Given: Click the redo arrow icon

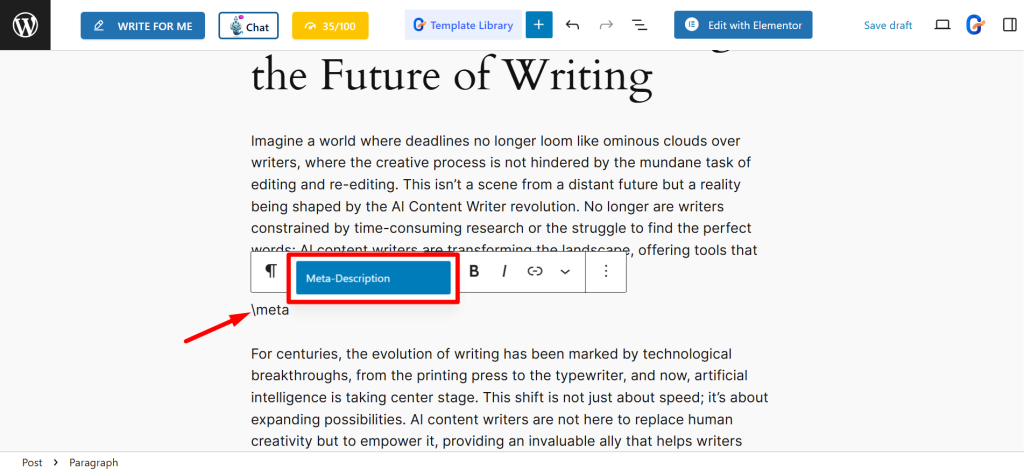Looking at the screenshot, I should click(x=605, y=25).
